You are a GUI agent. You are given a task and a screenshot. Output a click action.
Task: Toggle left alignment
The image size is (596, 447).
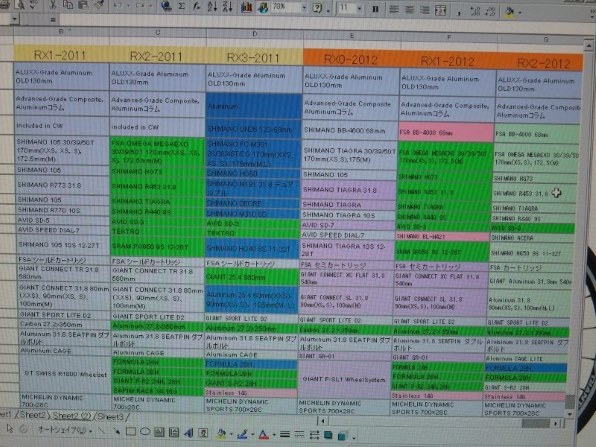point(394,10)
